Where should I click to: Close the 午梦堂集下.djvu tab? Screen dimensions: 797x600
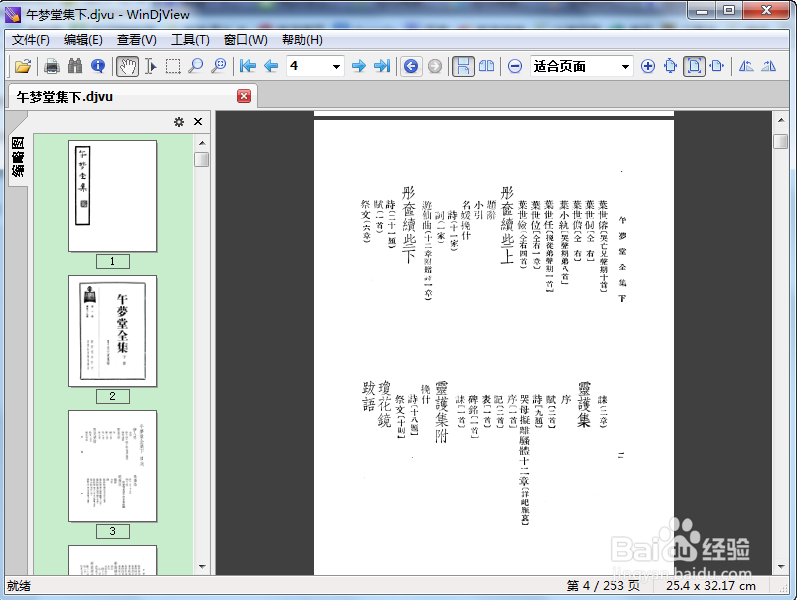click(244, 96)
